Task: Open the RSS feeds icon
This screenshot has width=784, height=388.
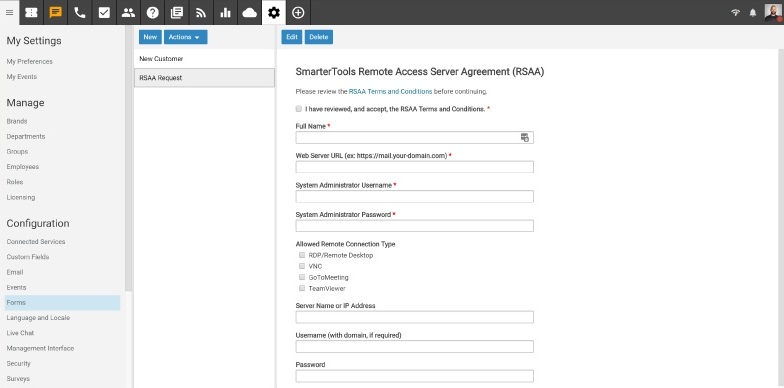Action: click(x=201, y=12)
